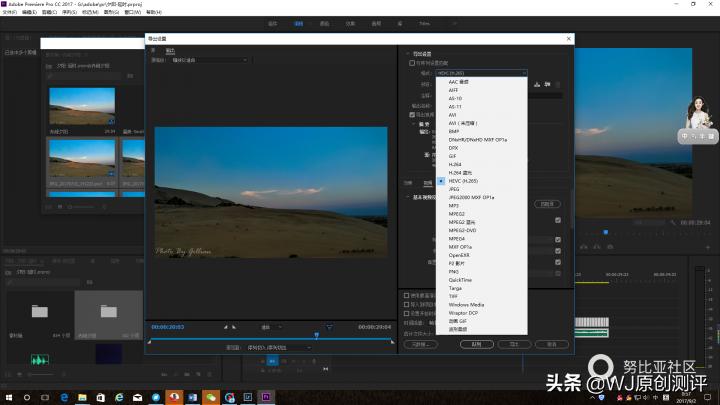Toggle the match sequence settings checkbox
The height and width of the screenshot is (405, 720).
(410, 62)
